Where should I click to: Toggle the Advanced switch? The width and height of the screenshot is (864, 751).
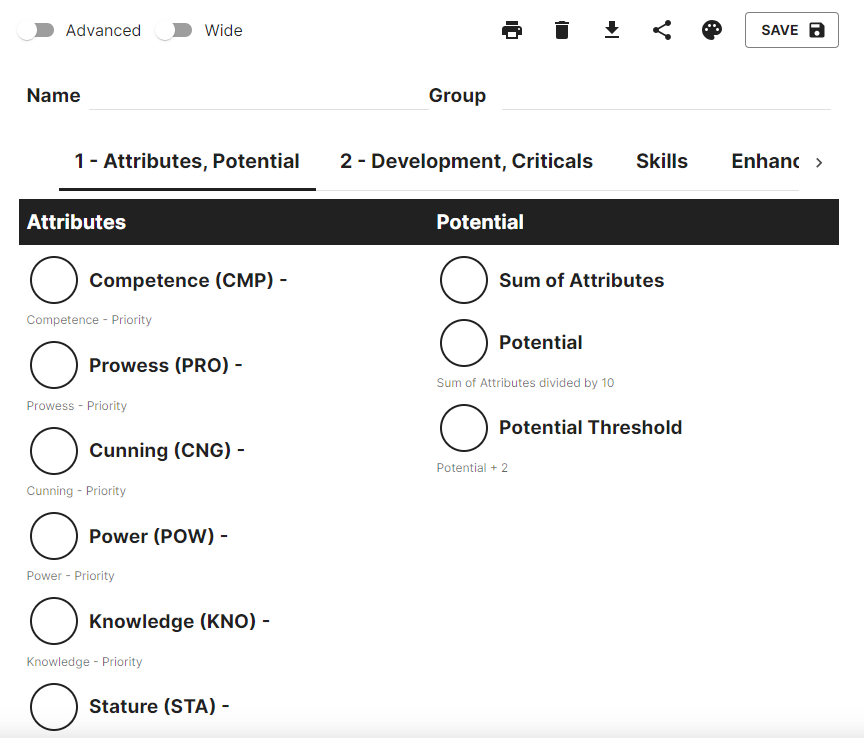(x=36, y=30)
